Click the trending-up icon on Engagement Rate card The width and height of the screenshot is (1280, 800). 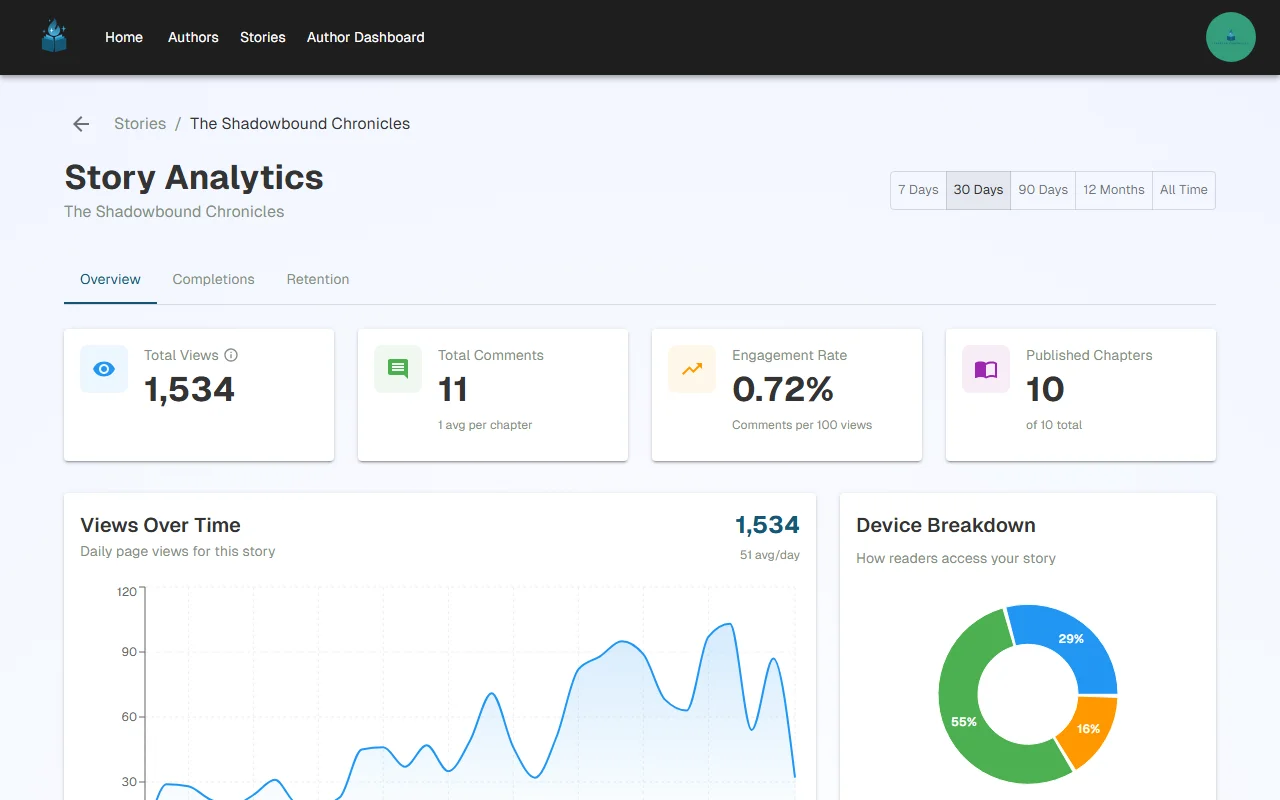pos(691,369)
